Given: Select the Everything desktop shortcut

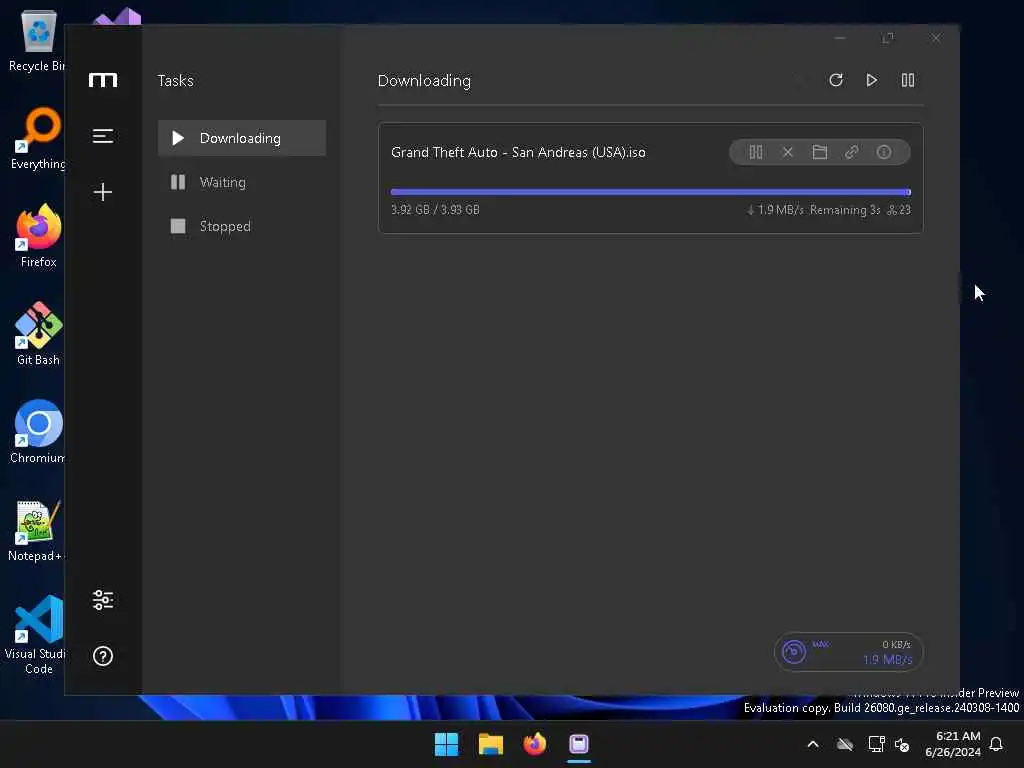Looking at the screenshot, I should coord(39,138).
